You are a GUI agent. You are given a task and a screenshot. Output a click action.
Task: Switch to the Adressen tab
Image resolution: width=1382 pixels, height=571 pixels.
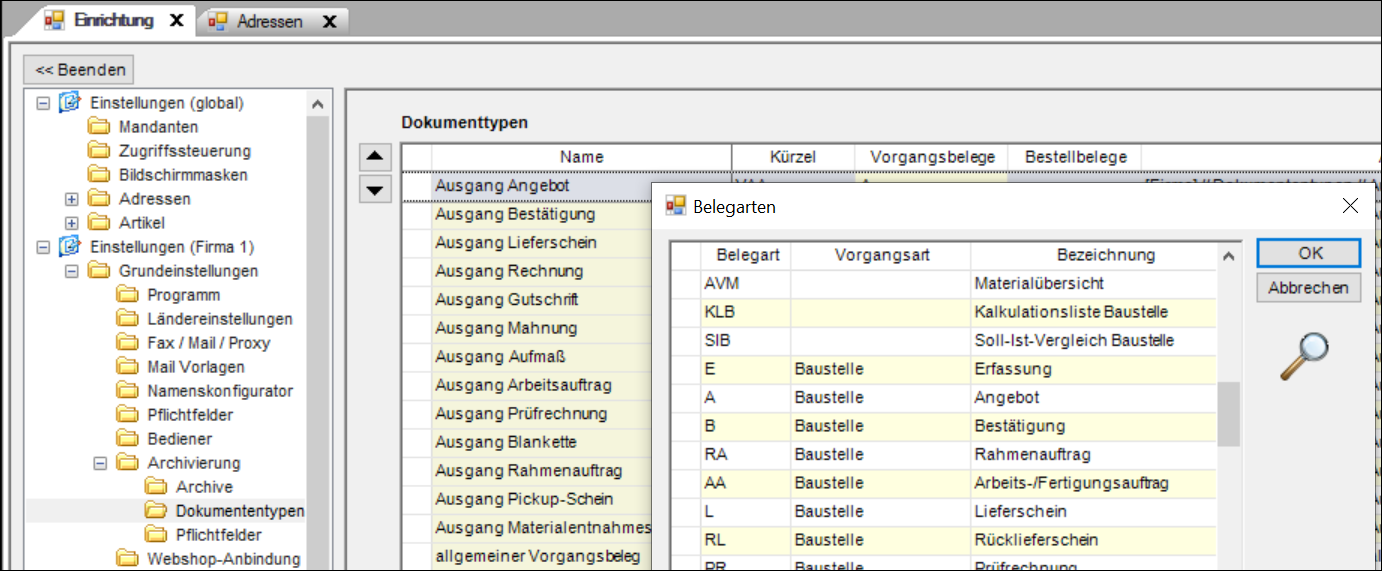pos(268,21)
